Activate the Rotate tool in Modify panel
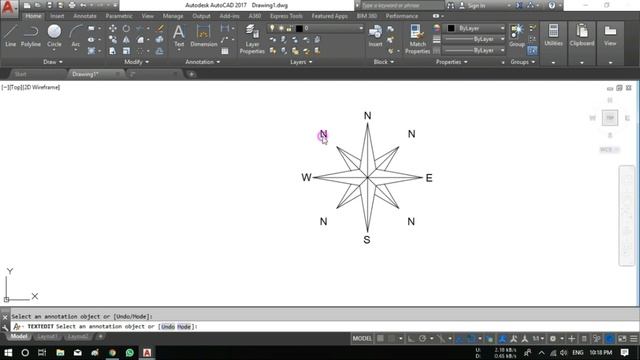Image resolution: width=640 pixels, height=360 pixels. [x=126, y=28]
